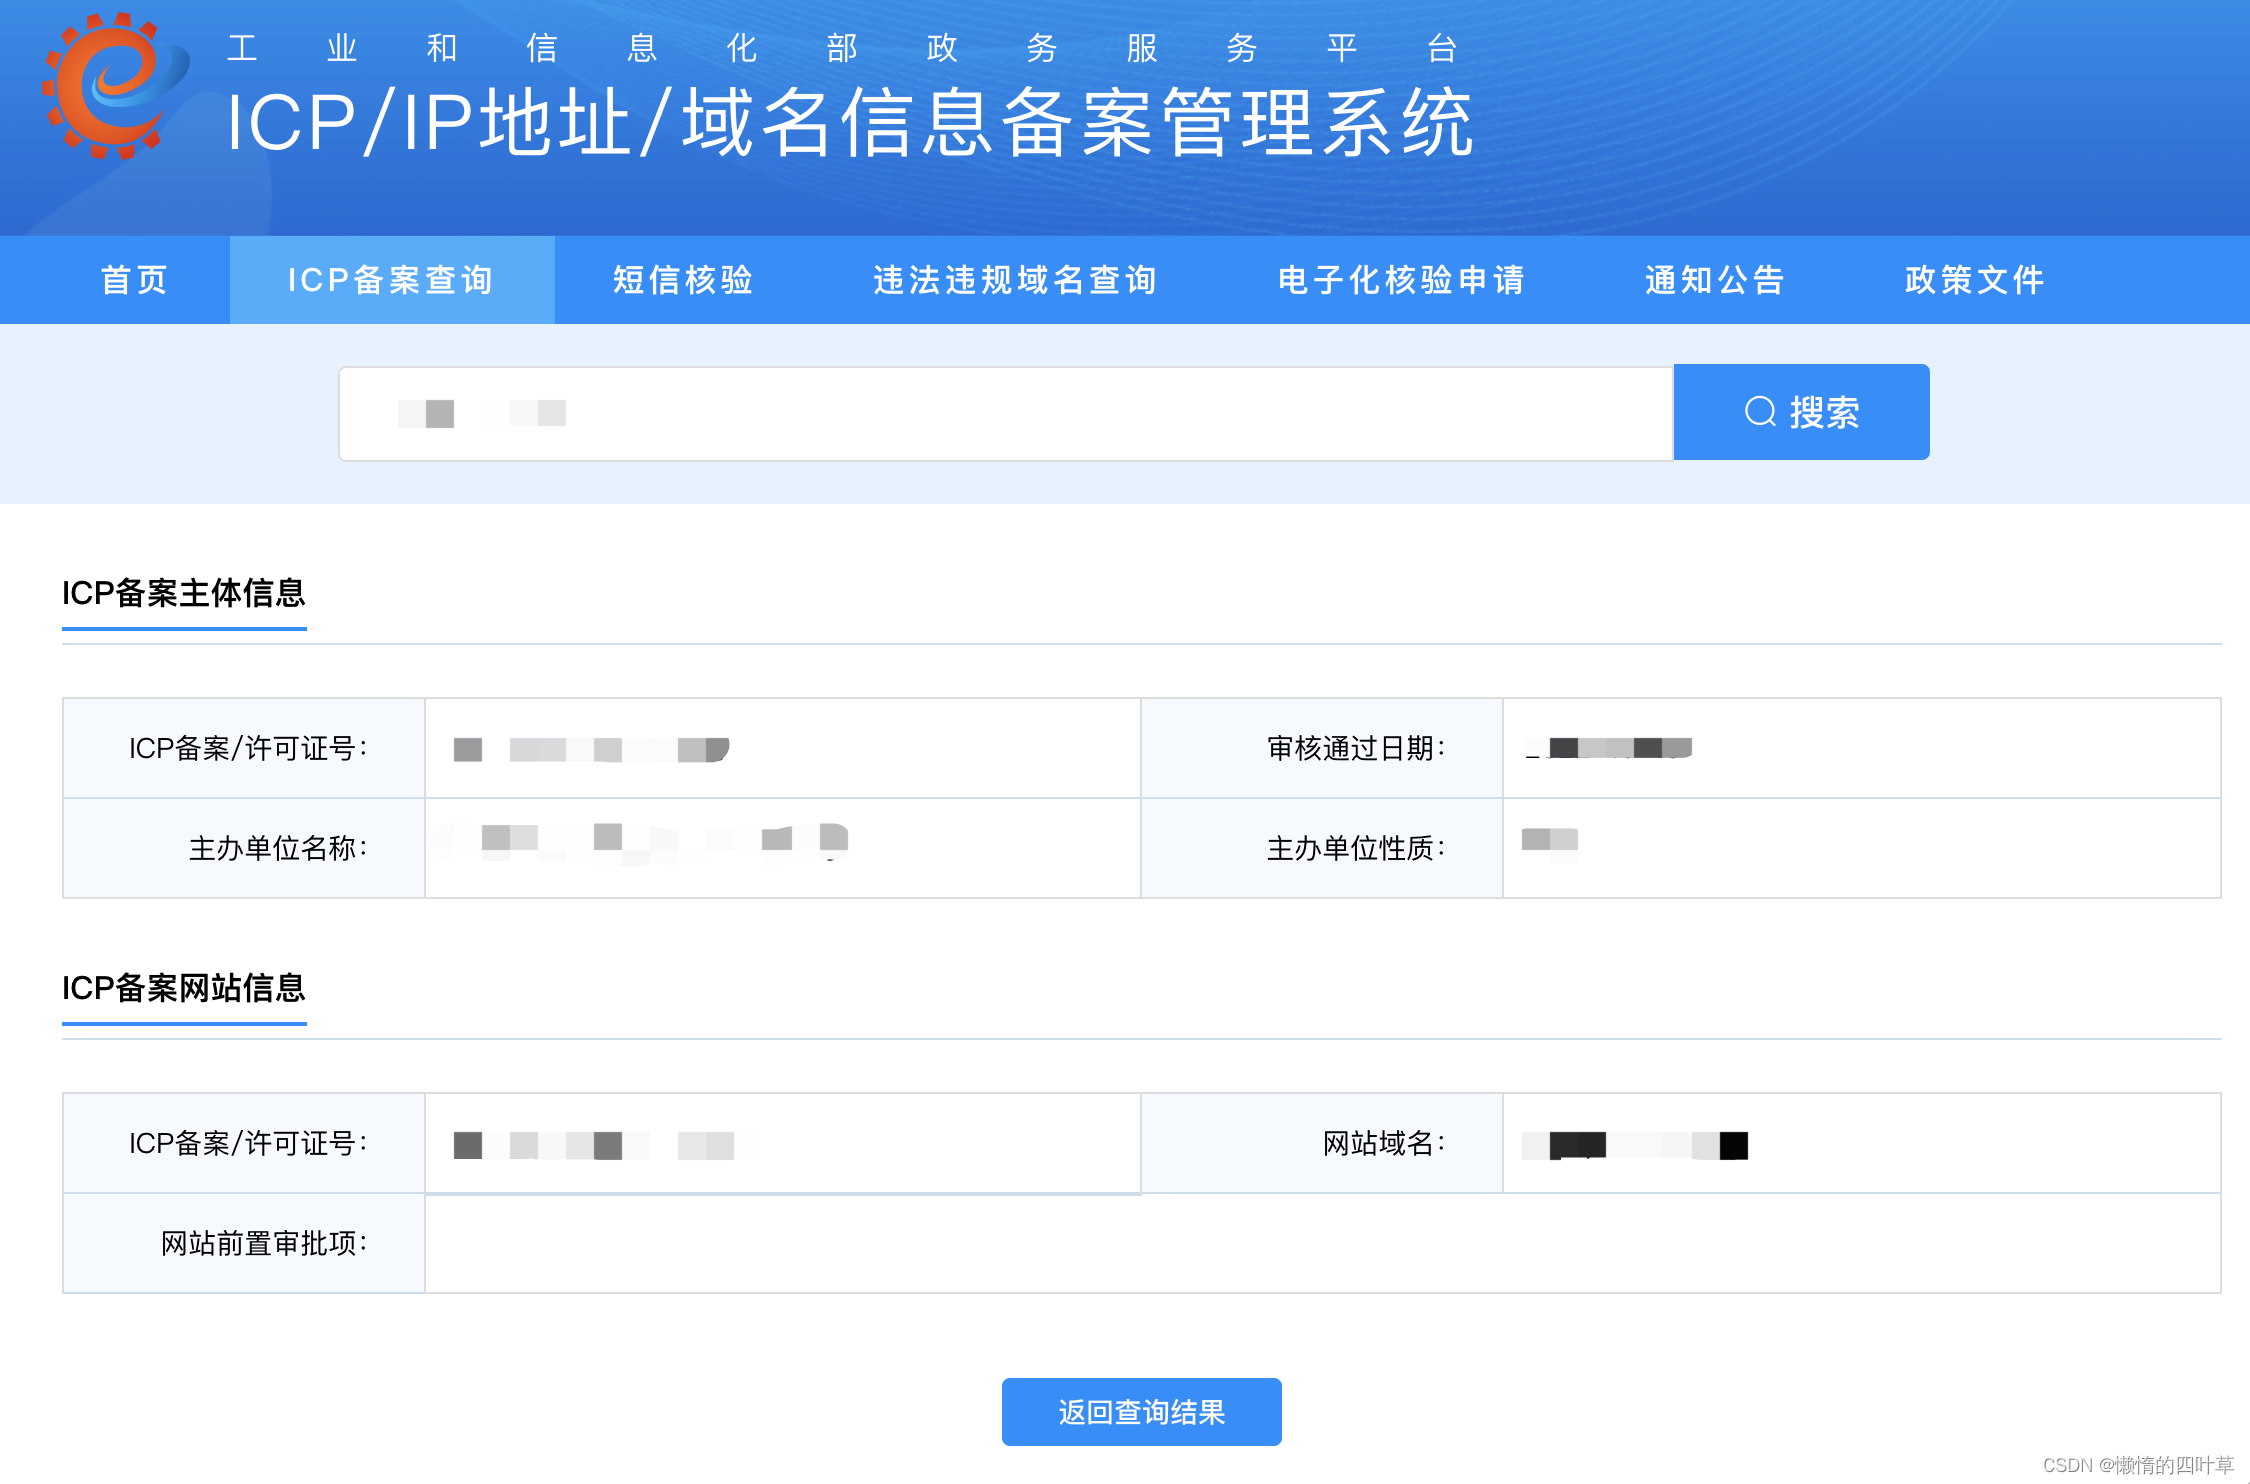Select the ICP备案查询 tab
The image size is (2250, 1484).
[x=391, y=280]
